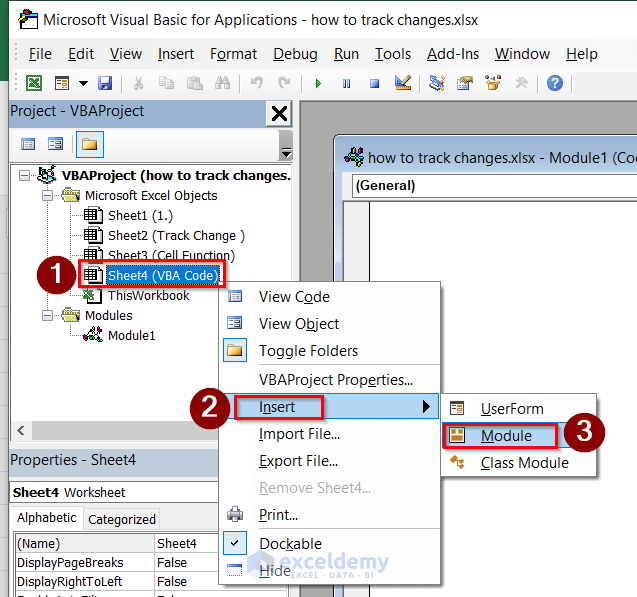Image resolution: width=637 pixels, height=597 pixels.
Task: Open the File menu
Action: (40, 54)
